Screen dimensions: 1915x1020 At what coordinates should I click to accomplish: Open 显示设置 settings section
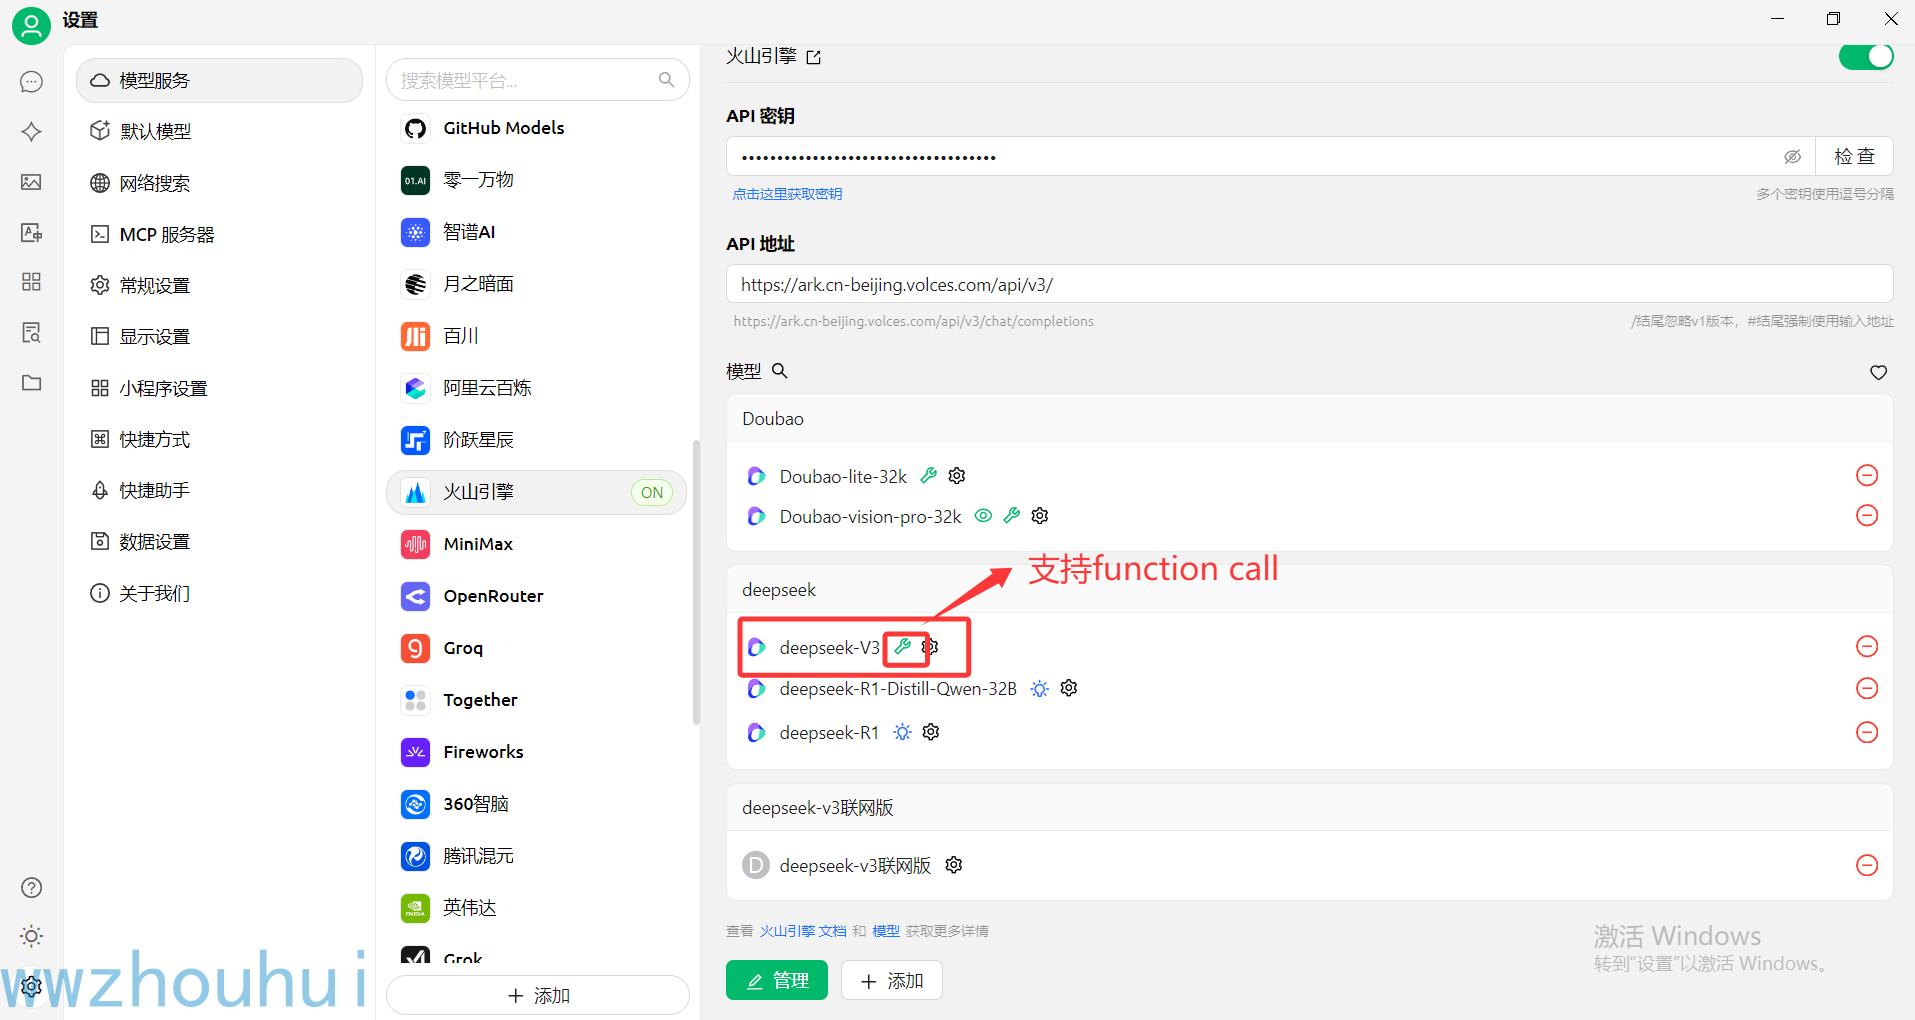coord(219,336)
